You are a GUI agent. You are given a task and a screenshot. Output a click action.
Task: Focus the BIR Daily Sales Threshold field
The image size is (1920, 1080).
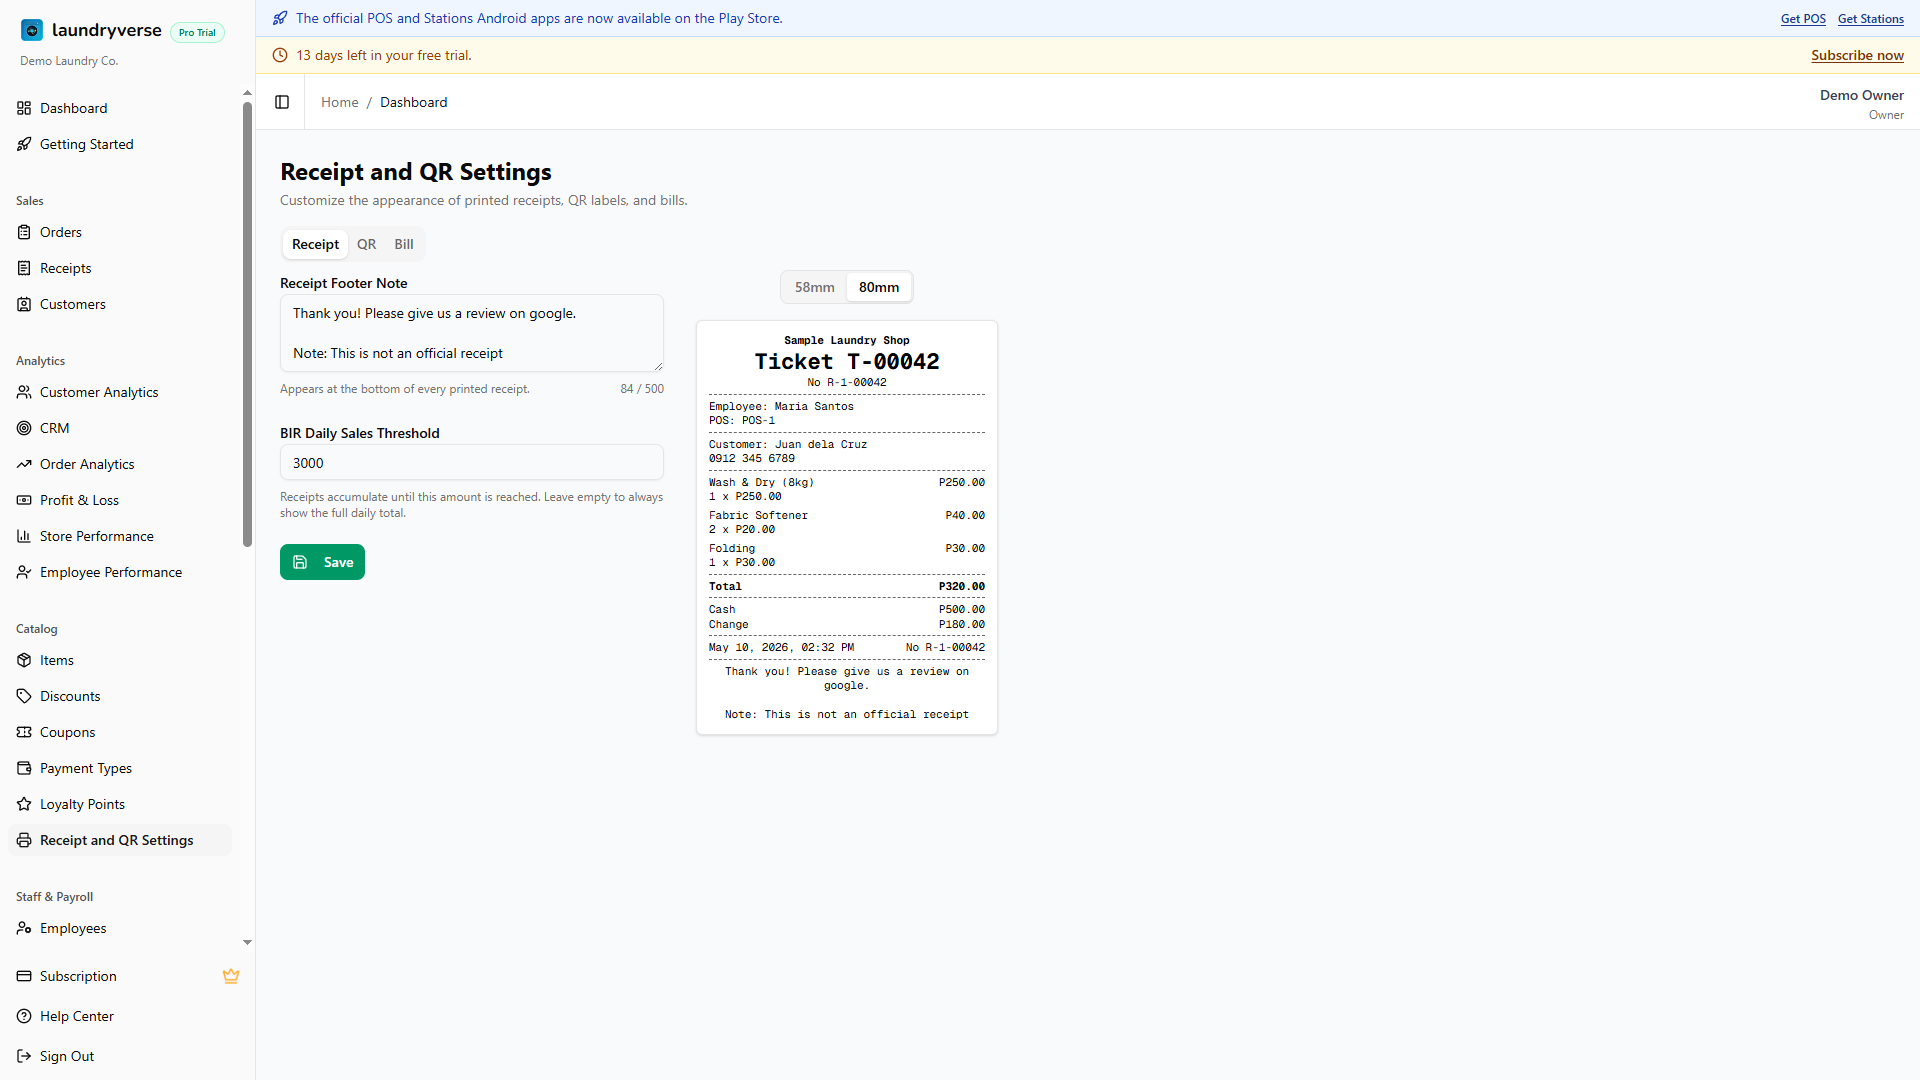pyautogui.click(x=472, y=463)
